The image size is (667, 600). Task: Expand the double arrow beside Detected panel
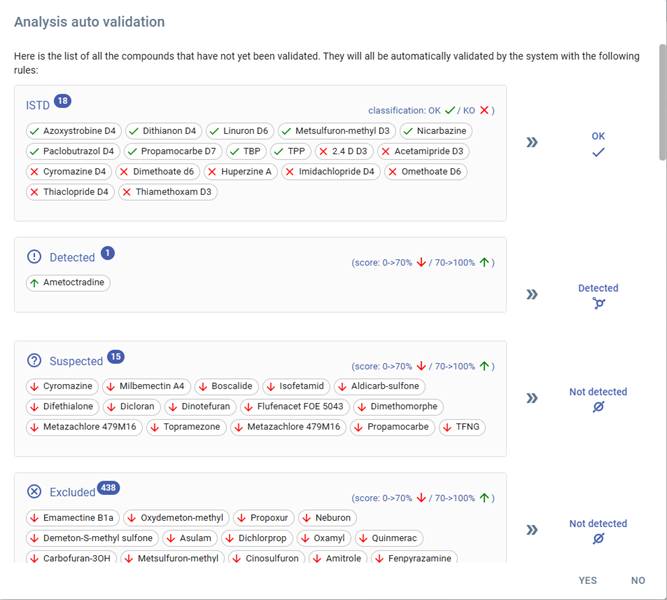(532, 294)
